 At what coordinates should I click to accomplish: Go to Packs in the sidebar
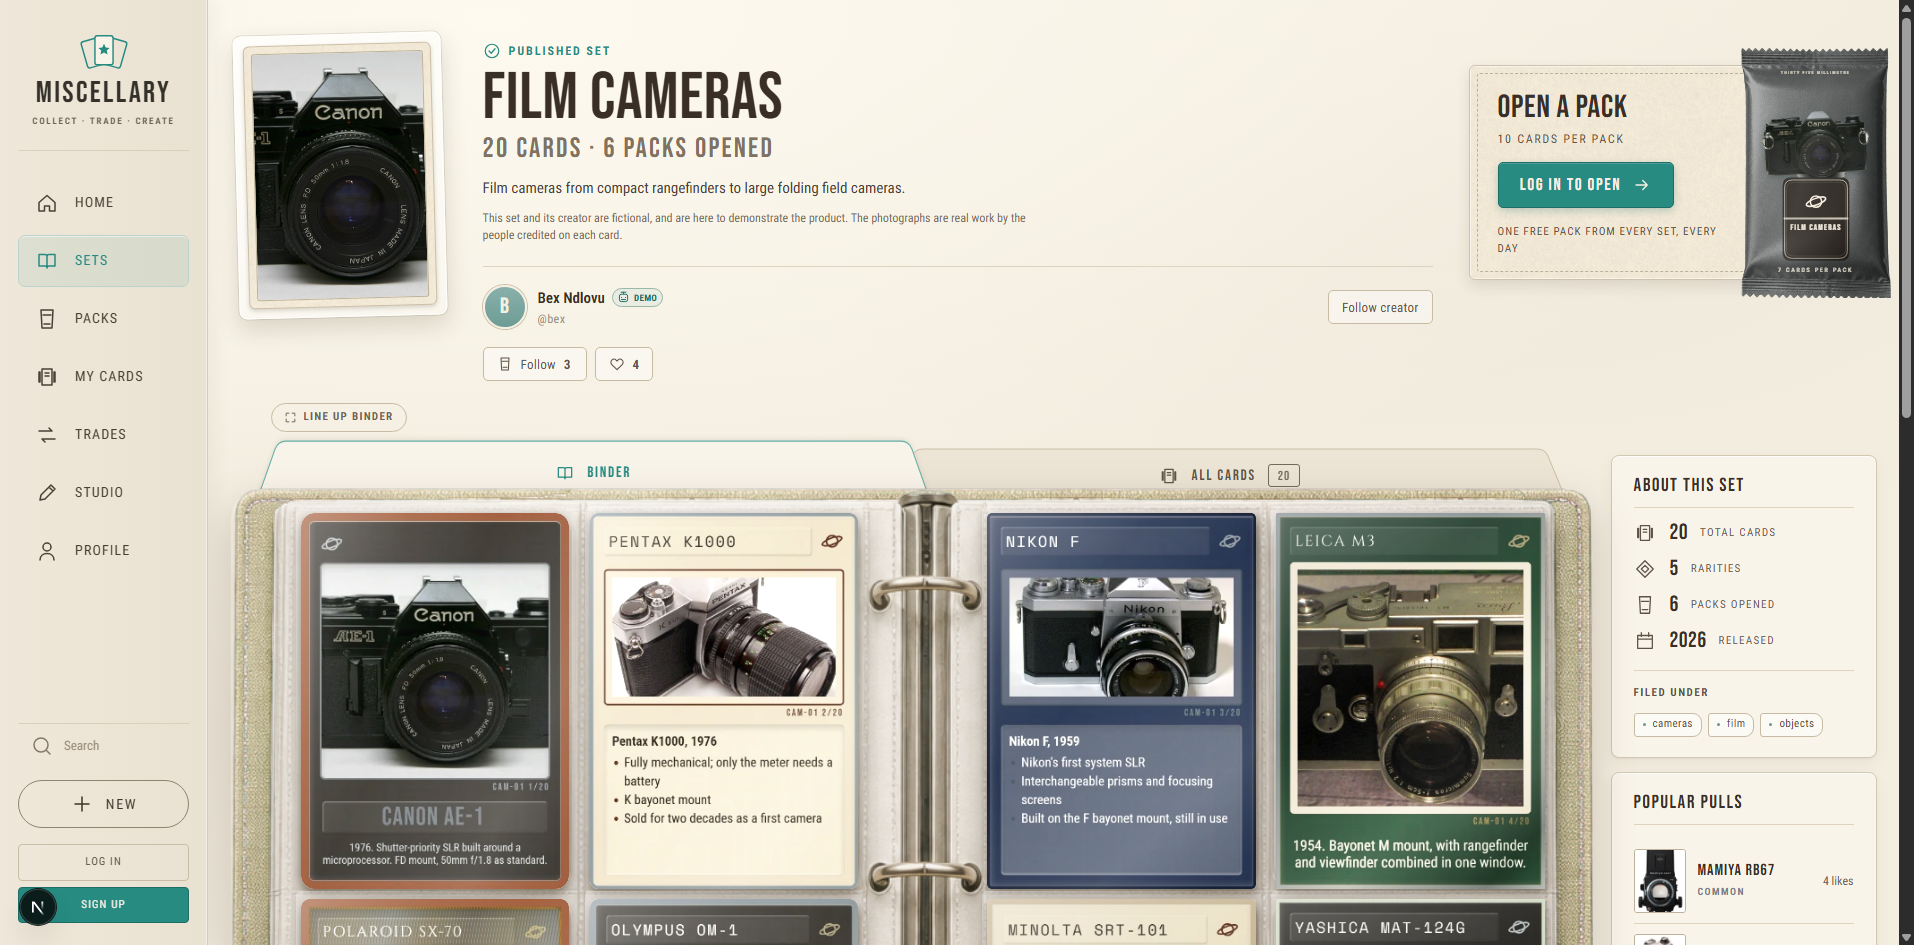click(x=103, y=319)
